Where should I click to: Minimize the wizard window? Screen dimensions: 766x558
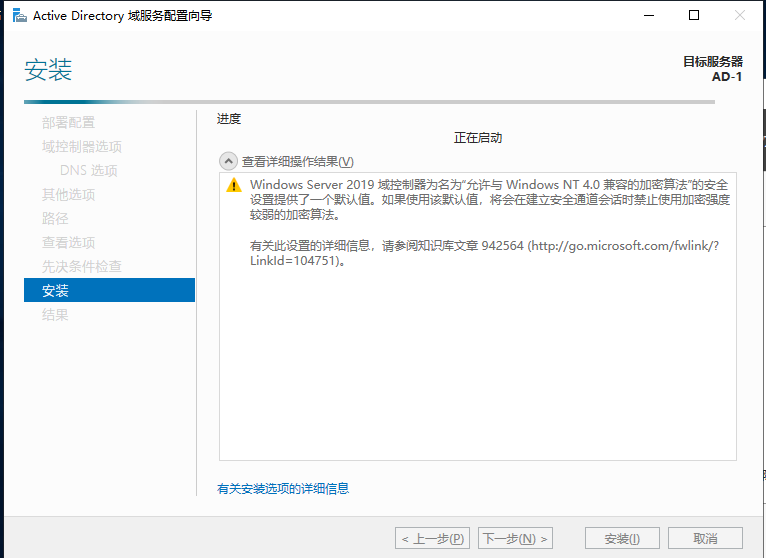click(649, 16)
